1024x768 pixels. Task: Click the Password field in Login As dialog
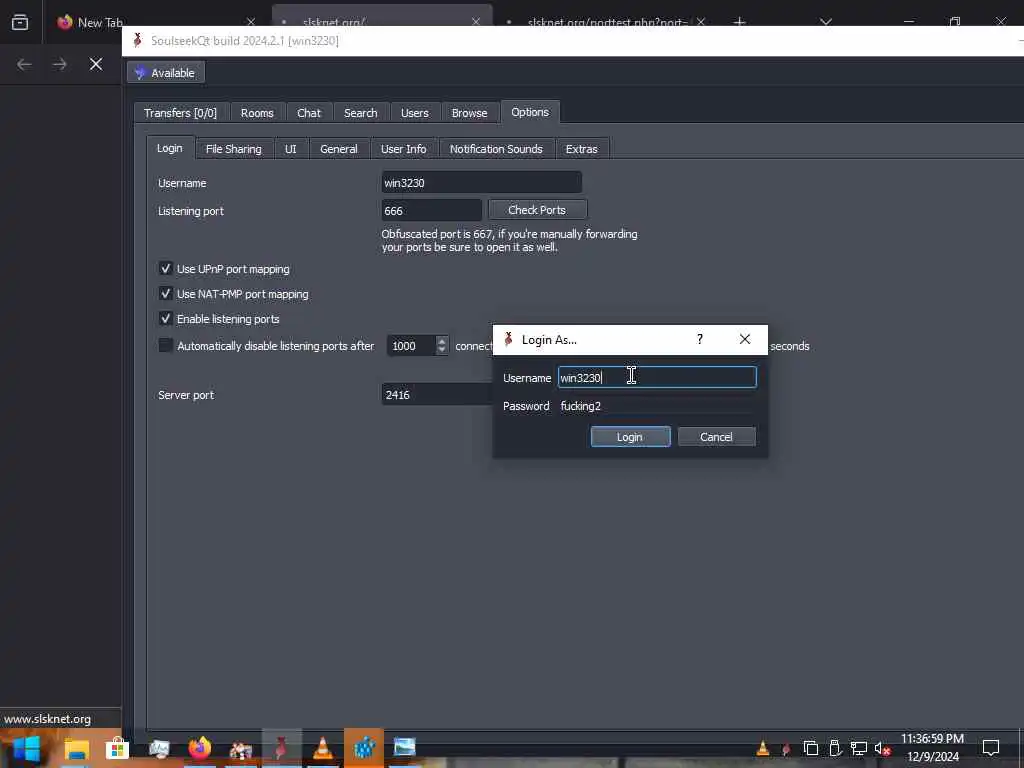click(657, 406)
